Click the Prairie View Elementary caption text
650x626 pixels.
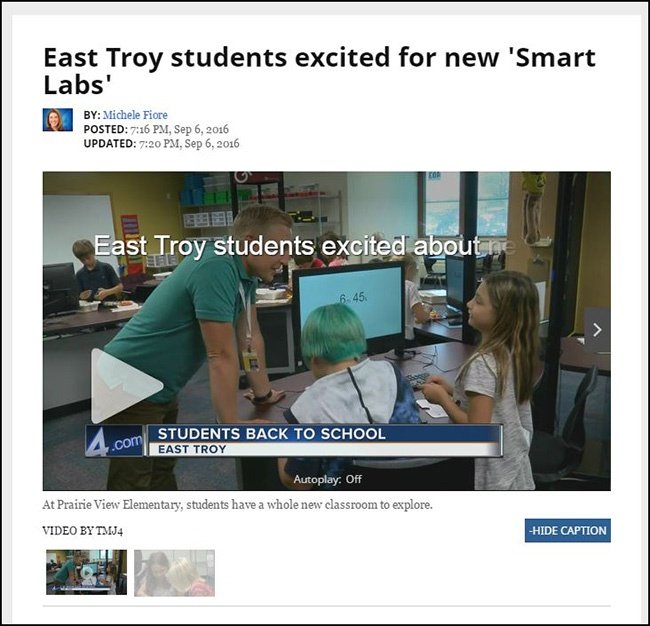pos(237,505)
